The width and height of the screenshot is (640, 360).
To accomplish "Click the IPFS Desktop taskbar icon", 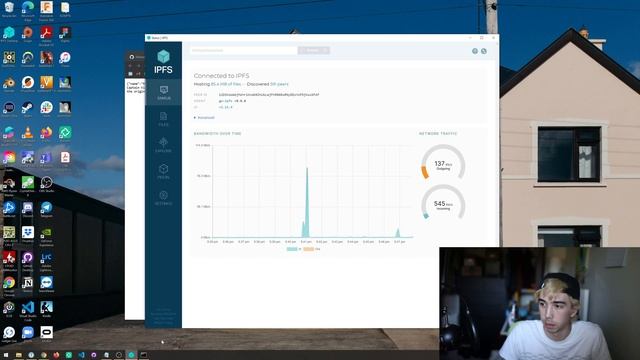I will [131, 355].
